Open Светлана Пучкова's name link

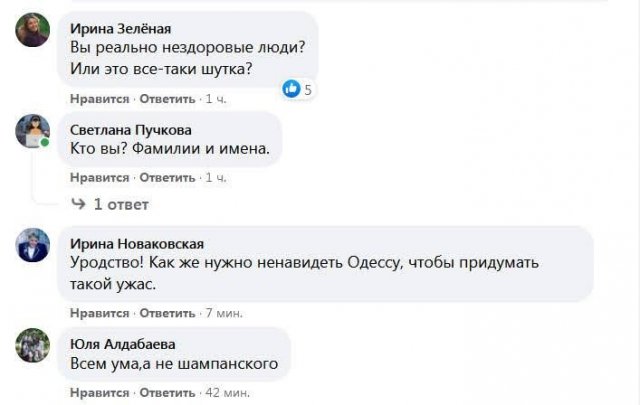(x=131, y=130)
